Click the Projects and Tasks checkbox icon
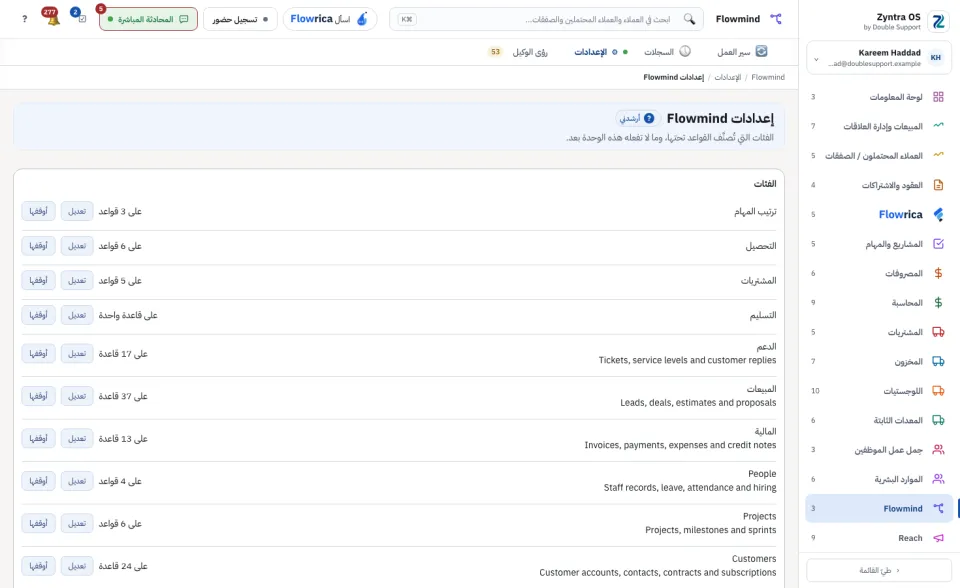This screenshot has height=588, width=960. (938, 244)
